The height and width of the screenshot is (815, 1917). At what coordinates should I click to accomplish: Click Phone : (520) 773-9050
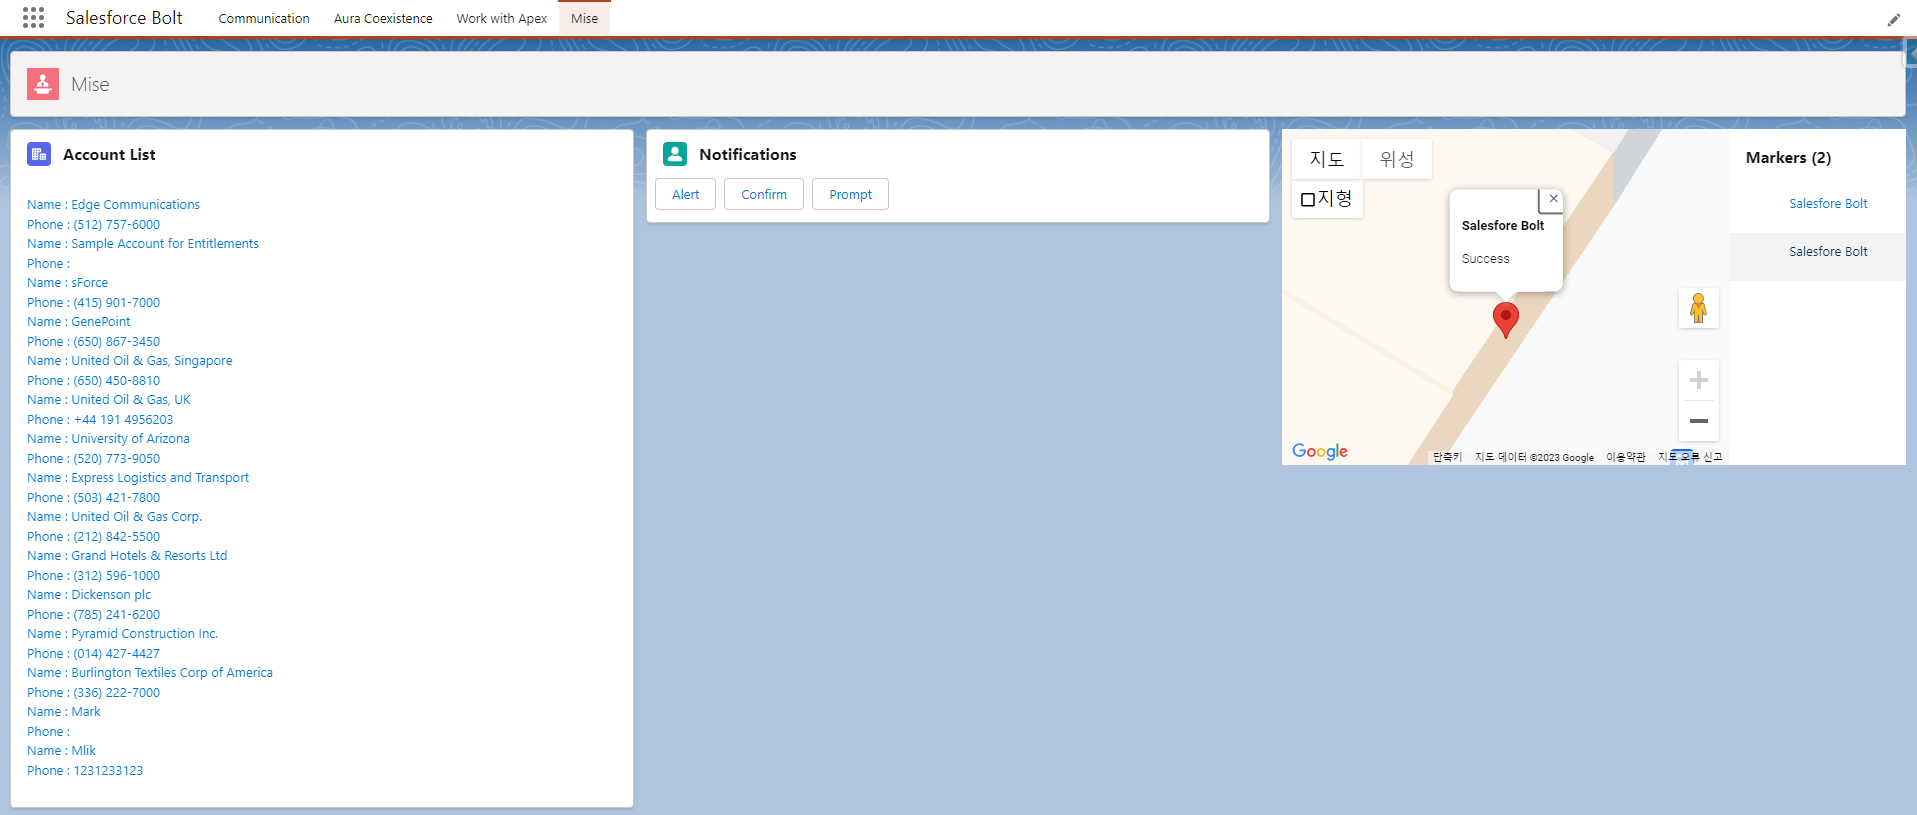pyautogui.click(x=93, y=459)
